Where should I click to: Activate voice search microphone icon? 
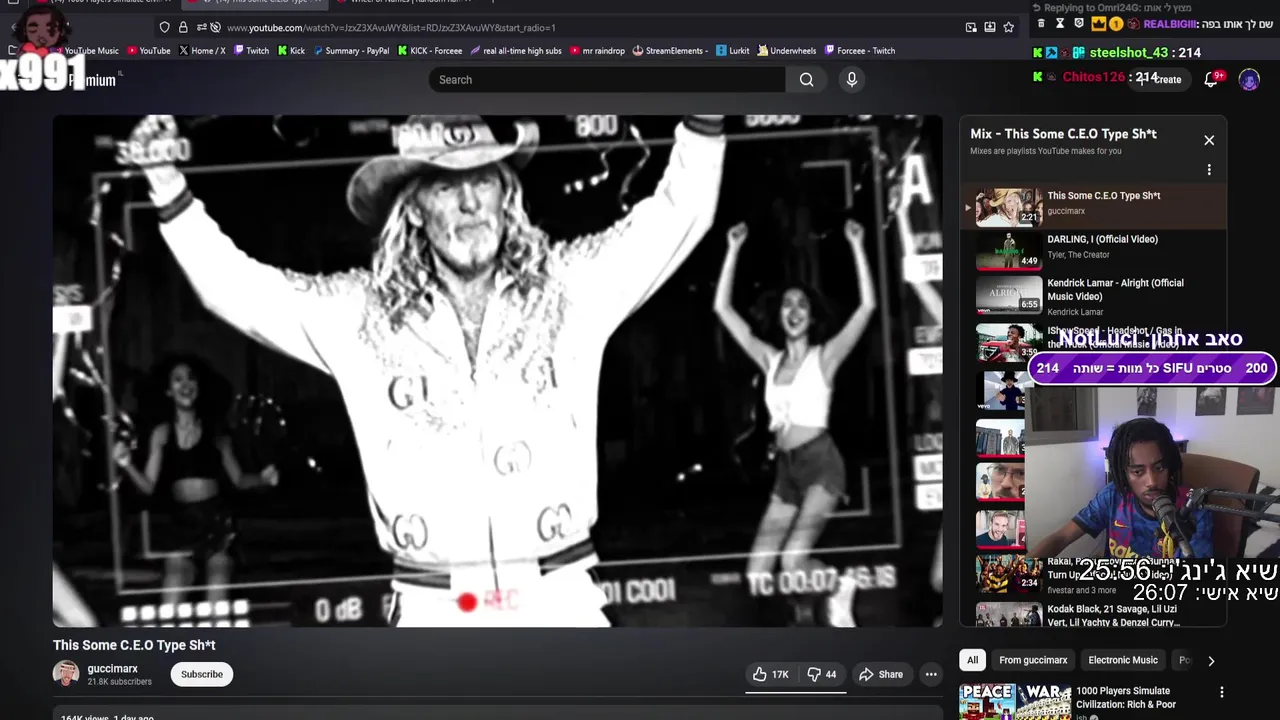click(x=852, y=80)
